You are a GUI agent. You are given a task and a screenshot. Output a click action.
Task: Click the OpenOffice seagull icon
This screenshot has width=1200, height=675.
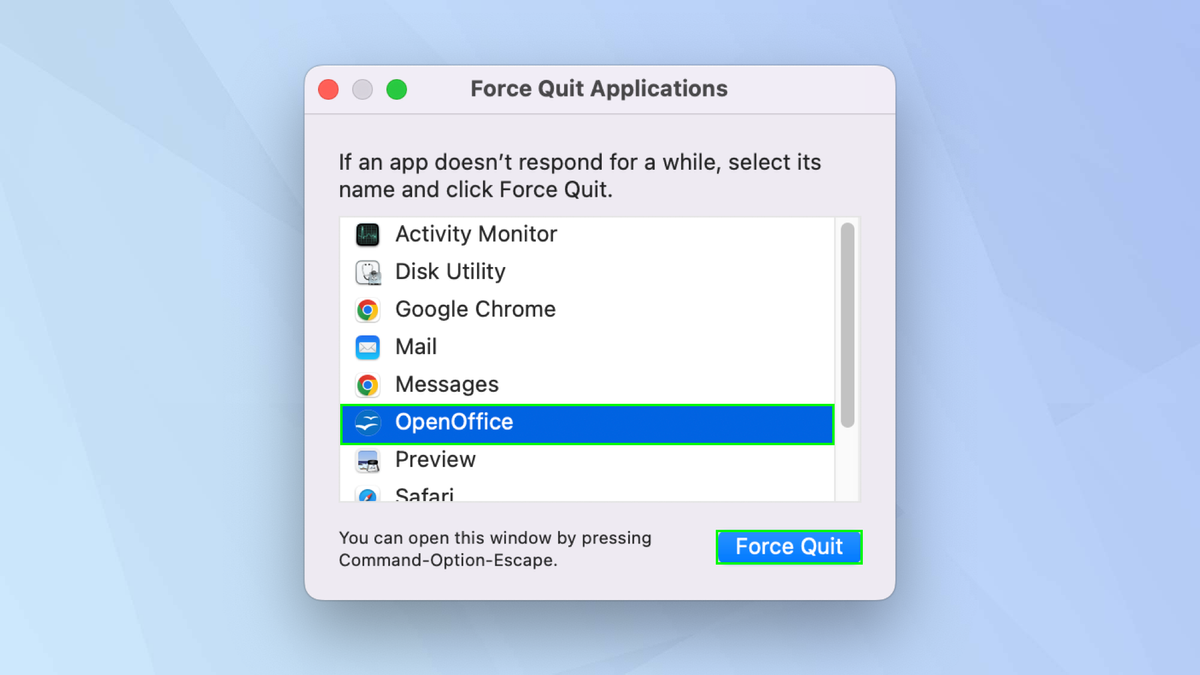[x=367, y=422]
